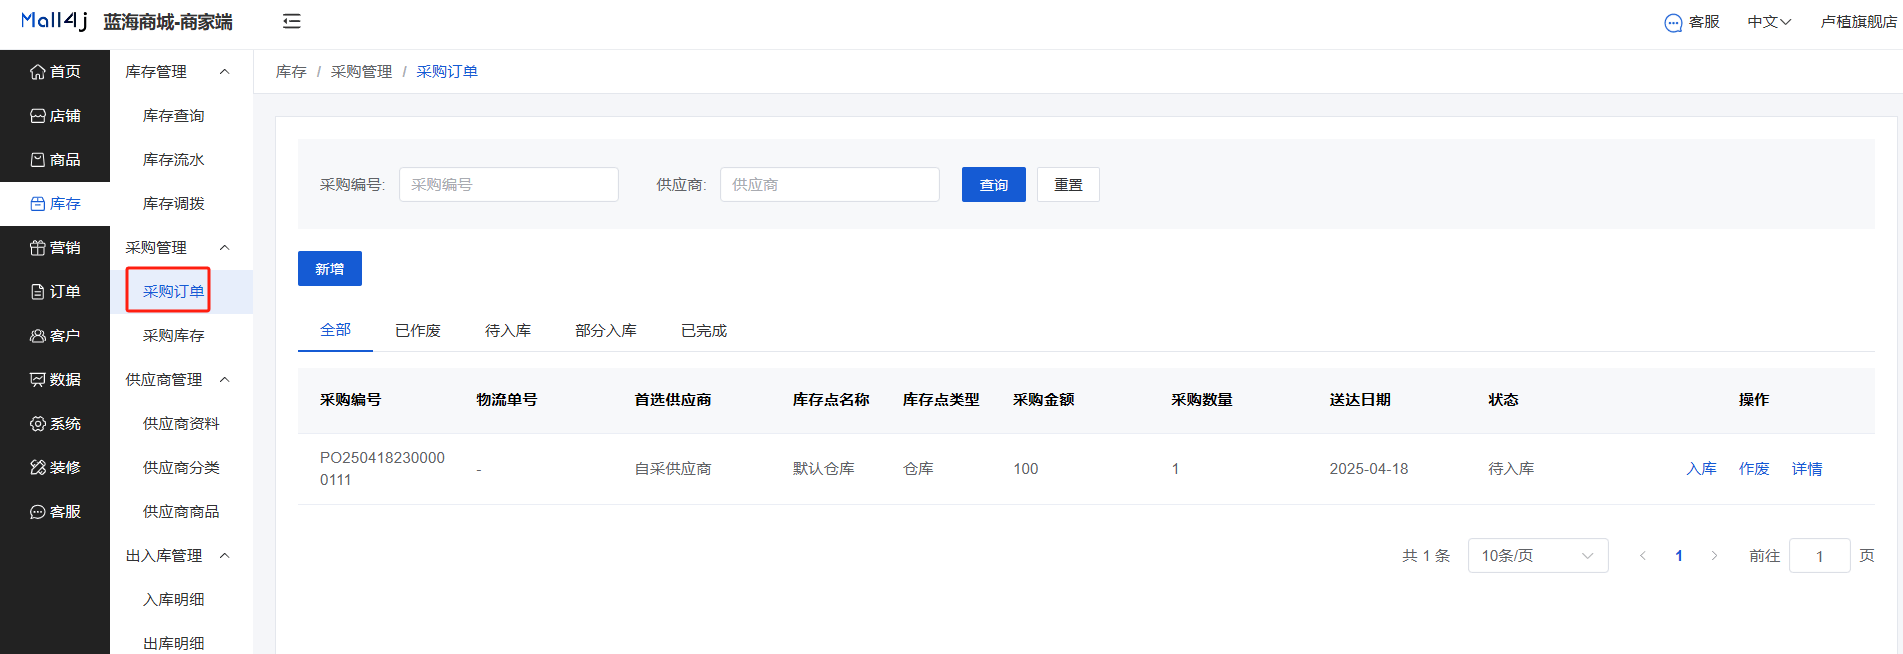The height and width of the screenshot is (654, 1903).
Task: Click 入库 link for order PO2504182300000111
Action: click(1701, 469)
